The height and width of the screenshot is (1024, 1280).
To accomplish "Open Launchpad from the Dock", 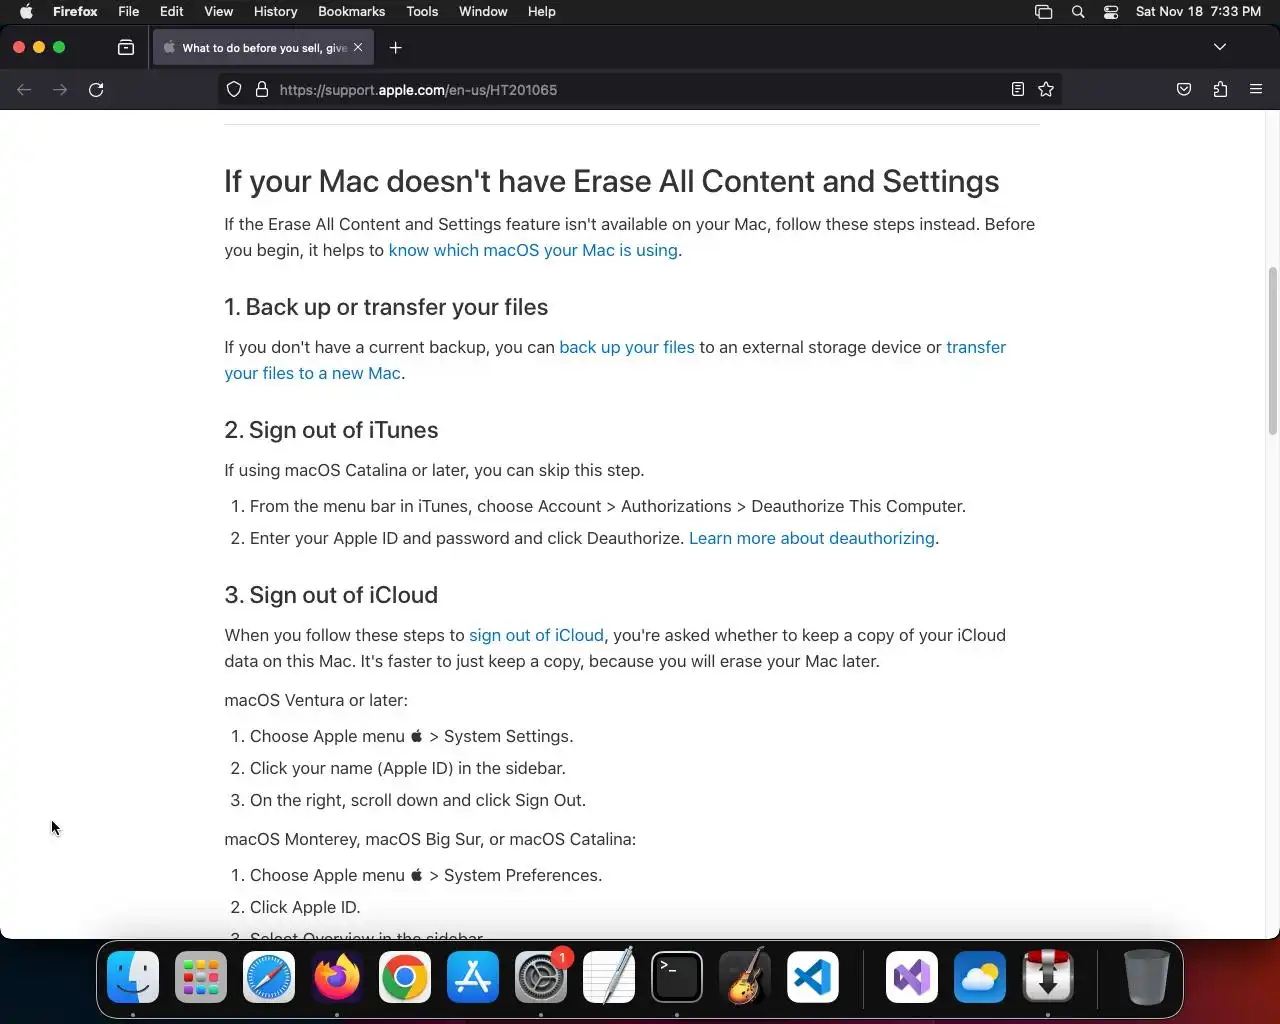I will pyautogui.click(x=201, y=977).
